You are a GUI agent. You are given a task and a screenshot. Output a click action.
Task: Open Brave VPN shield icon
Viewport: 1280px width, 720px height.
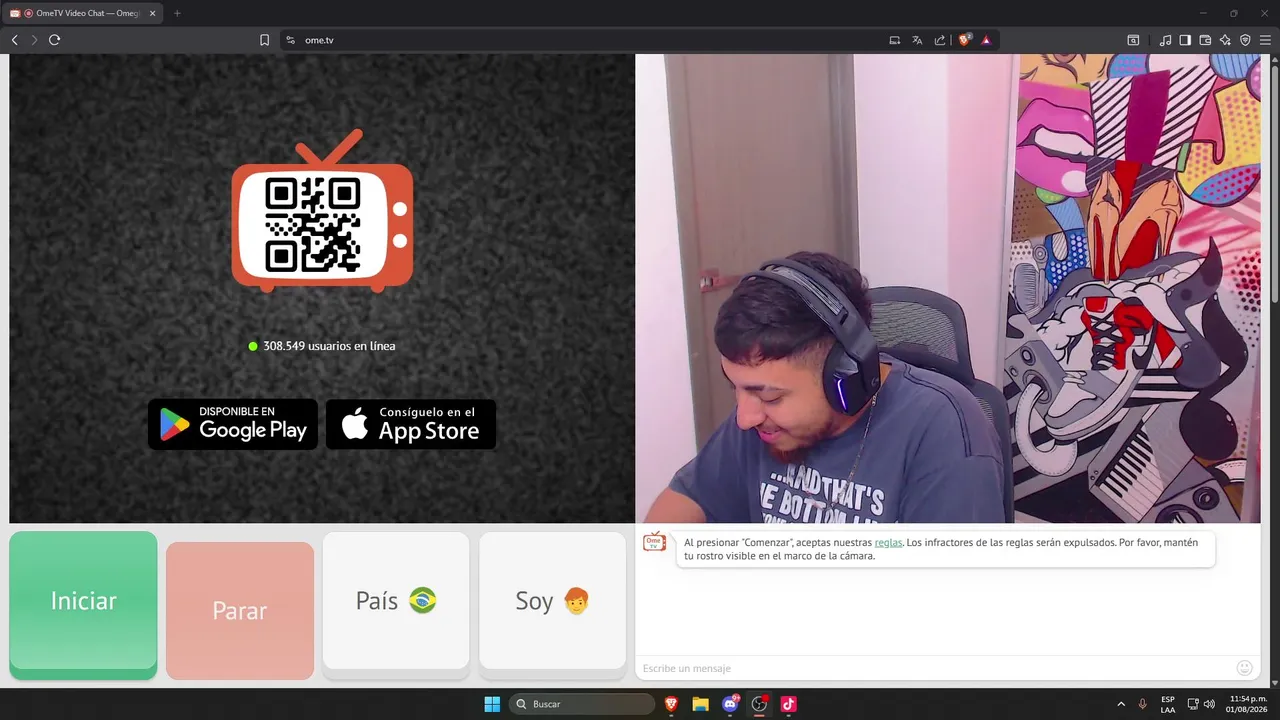point(1245,40)
